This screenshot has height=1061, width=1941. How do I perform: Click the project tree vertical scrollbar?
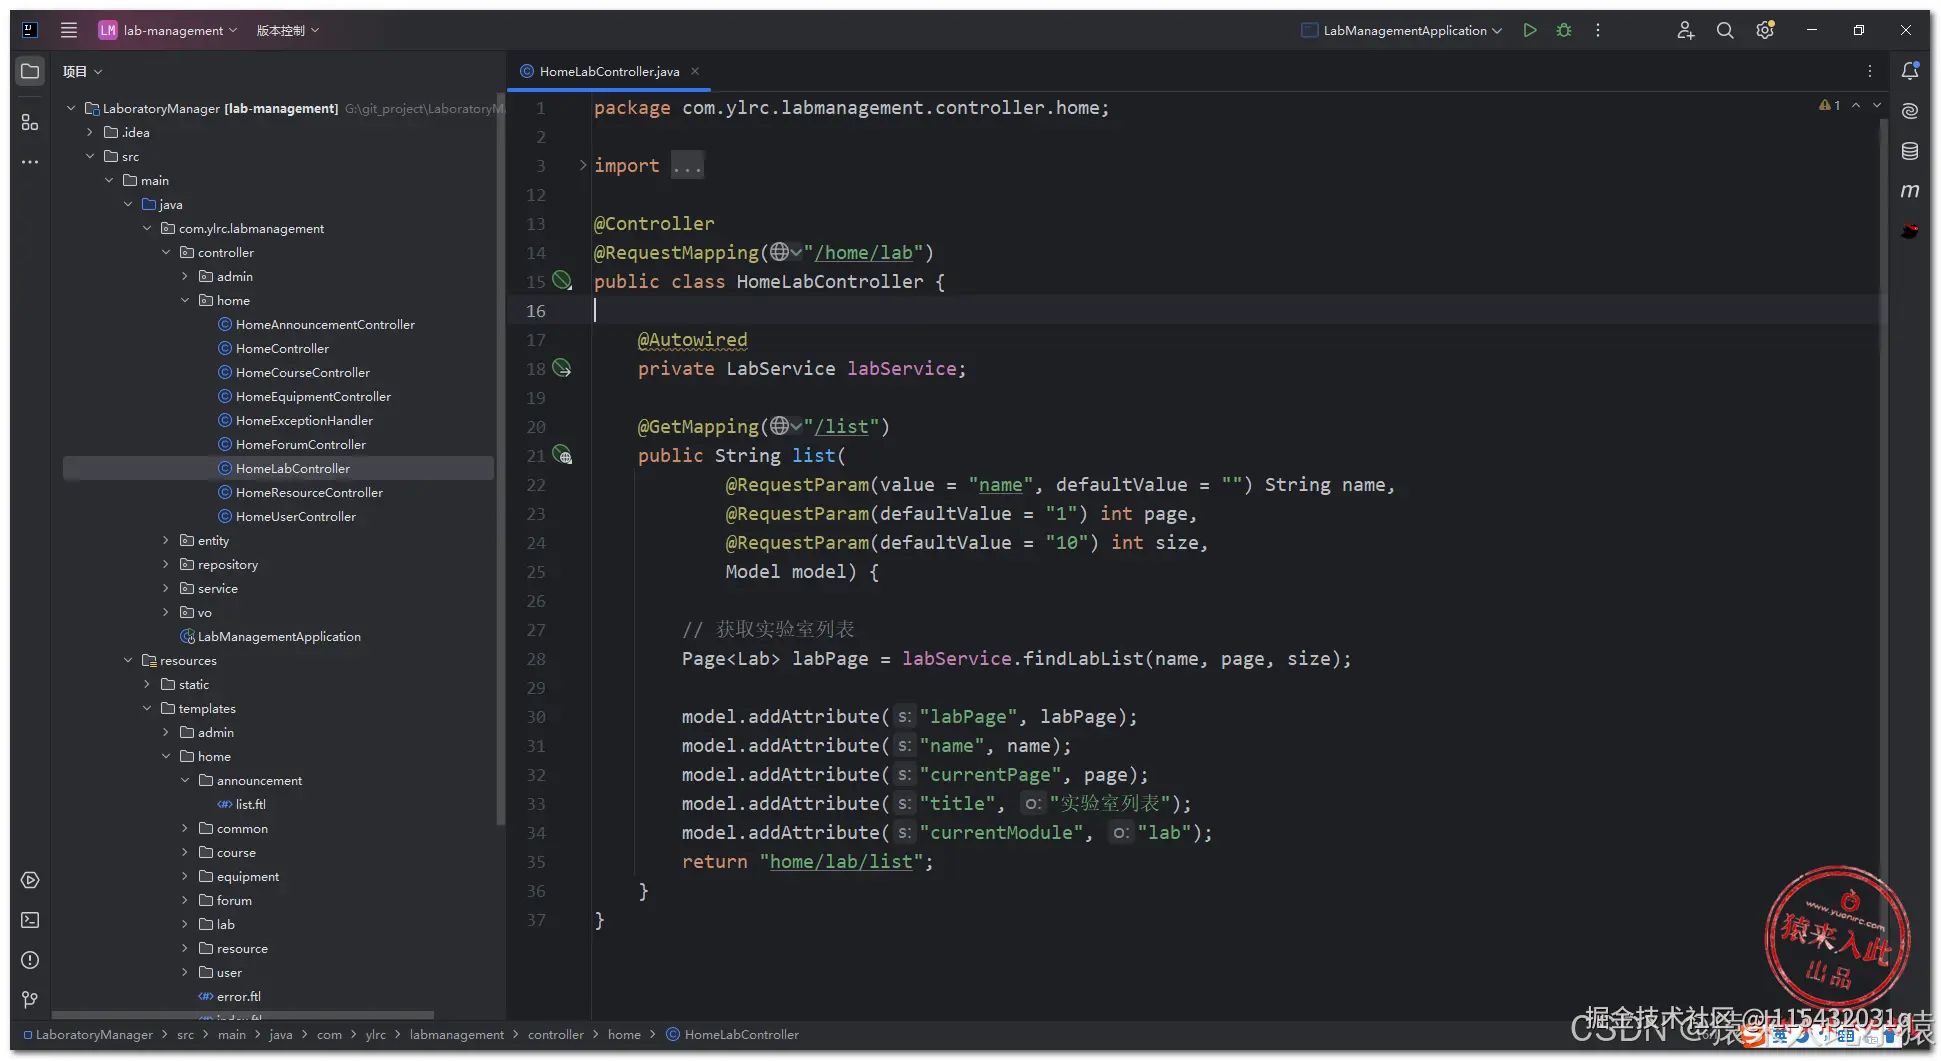point(500,460)
